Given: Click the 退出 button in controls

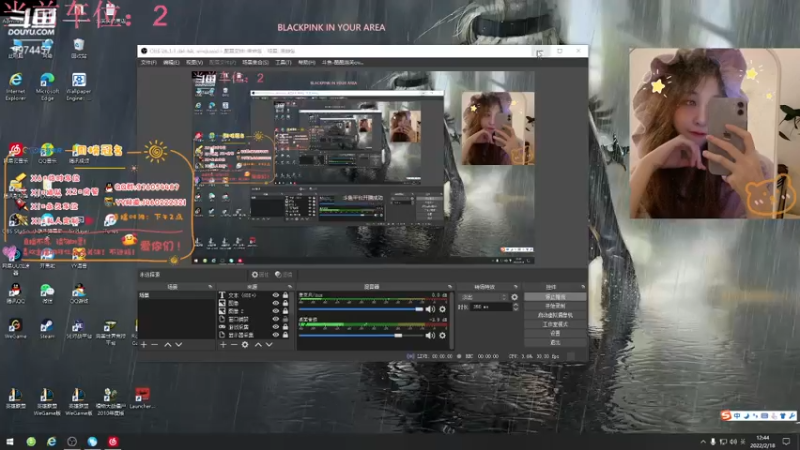Looking at the screenshot, I should pos(555,342).
